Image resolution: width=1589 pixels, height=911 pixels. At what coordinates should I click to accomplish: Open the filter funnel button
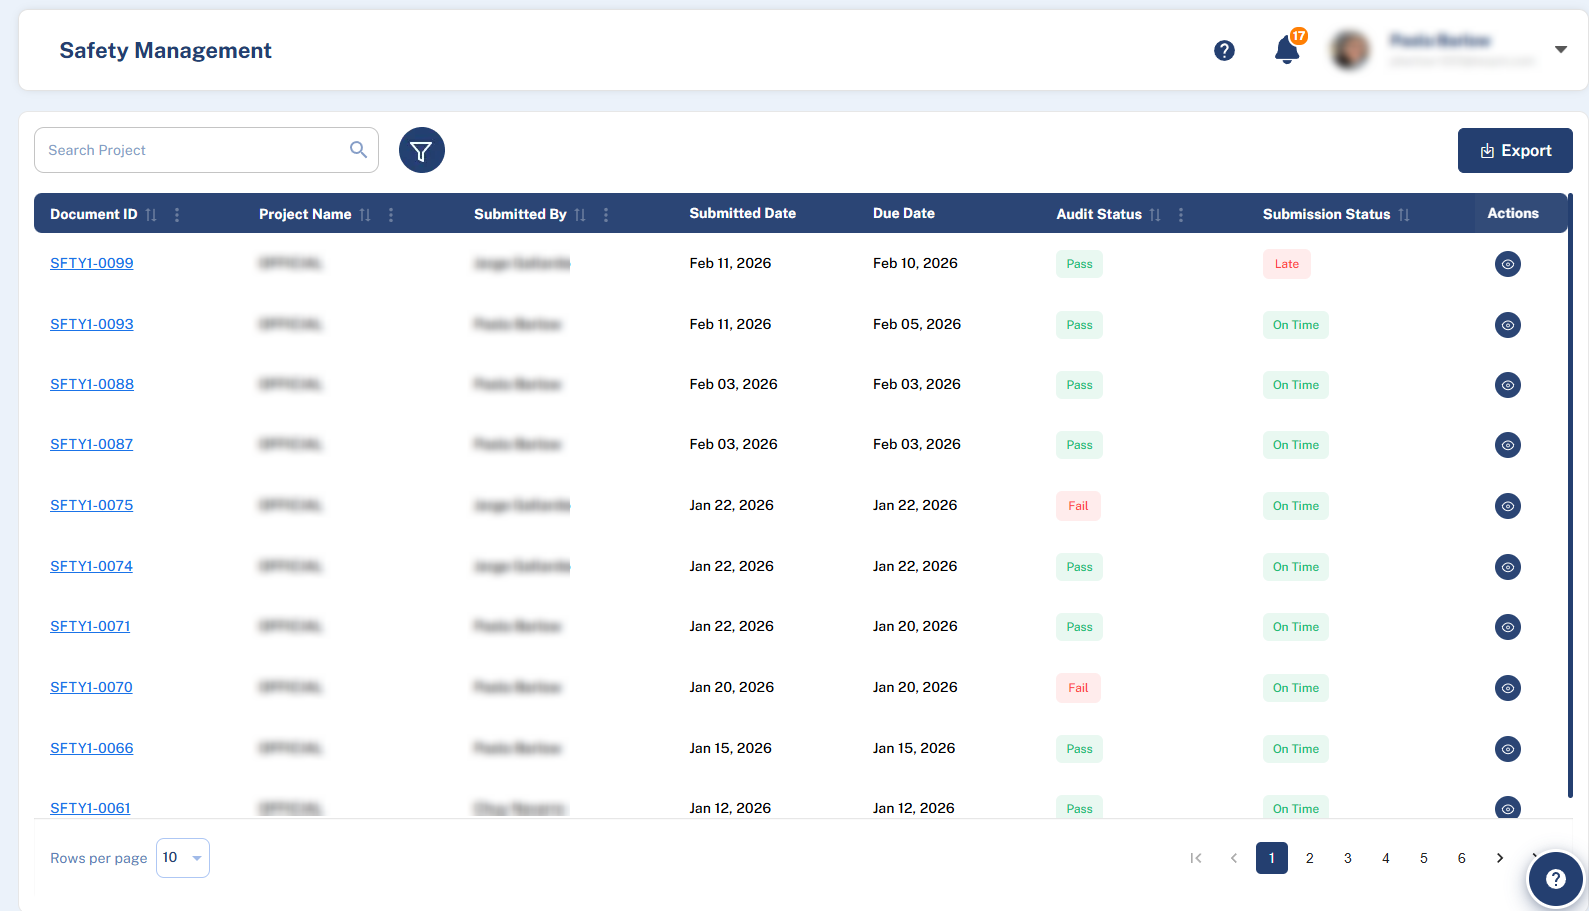point(421,150)
